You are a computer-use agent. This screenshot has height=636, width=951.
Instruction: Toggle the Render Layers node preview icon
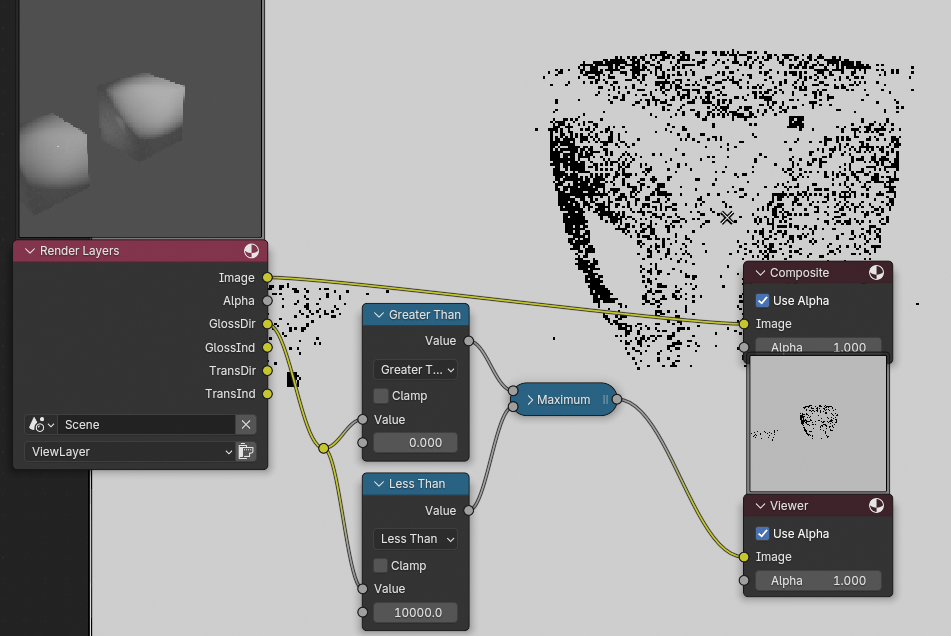click(x=251, y=251)
